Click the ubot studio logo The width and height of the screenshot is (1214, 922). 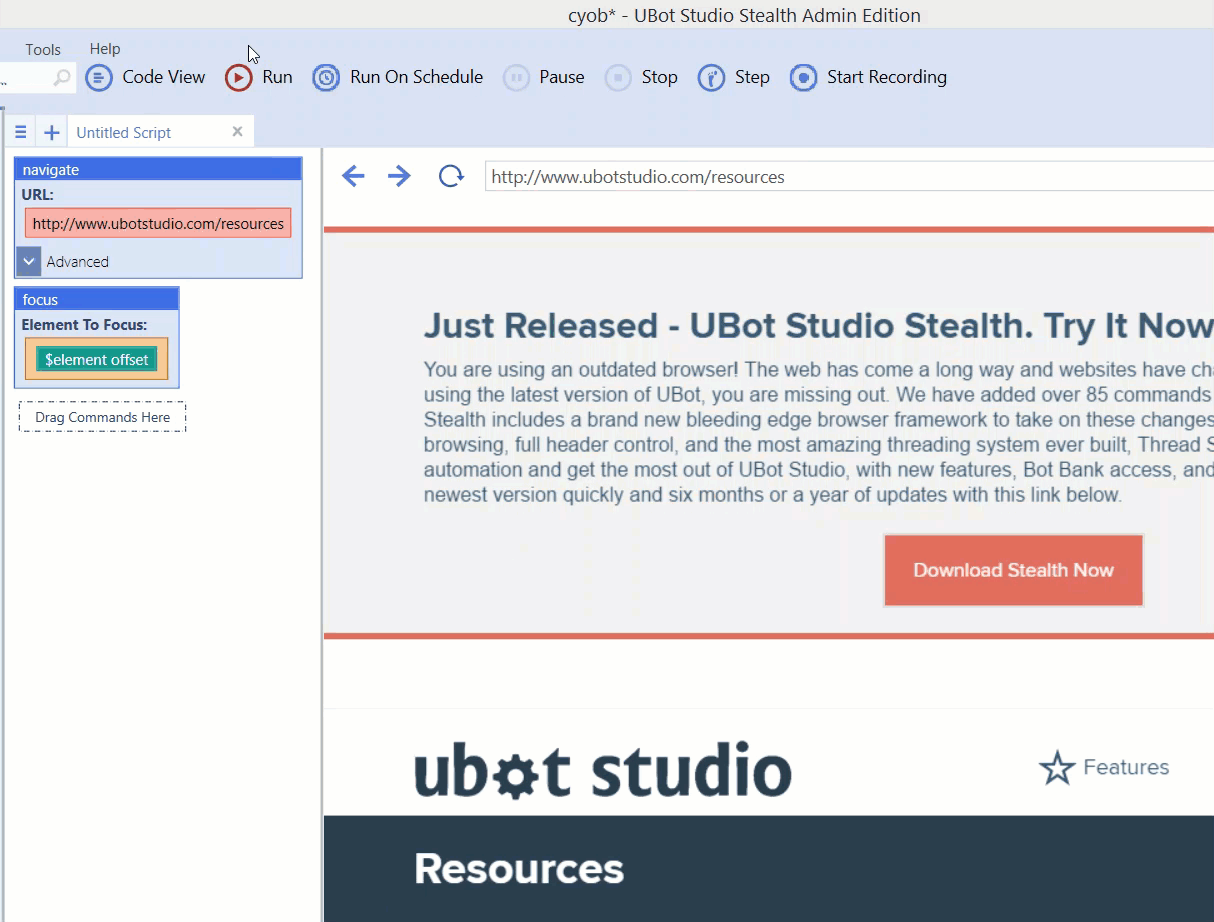click(603, 770)
